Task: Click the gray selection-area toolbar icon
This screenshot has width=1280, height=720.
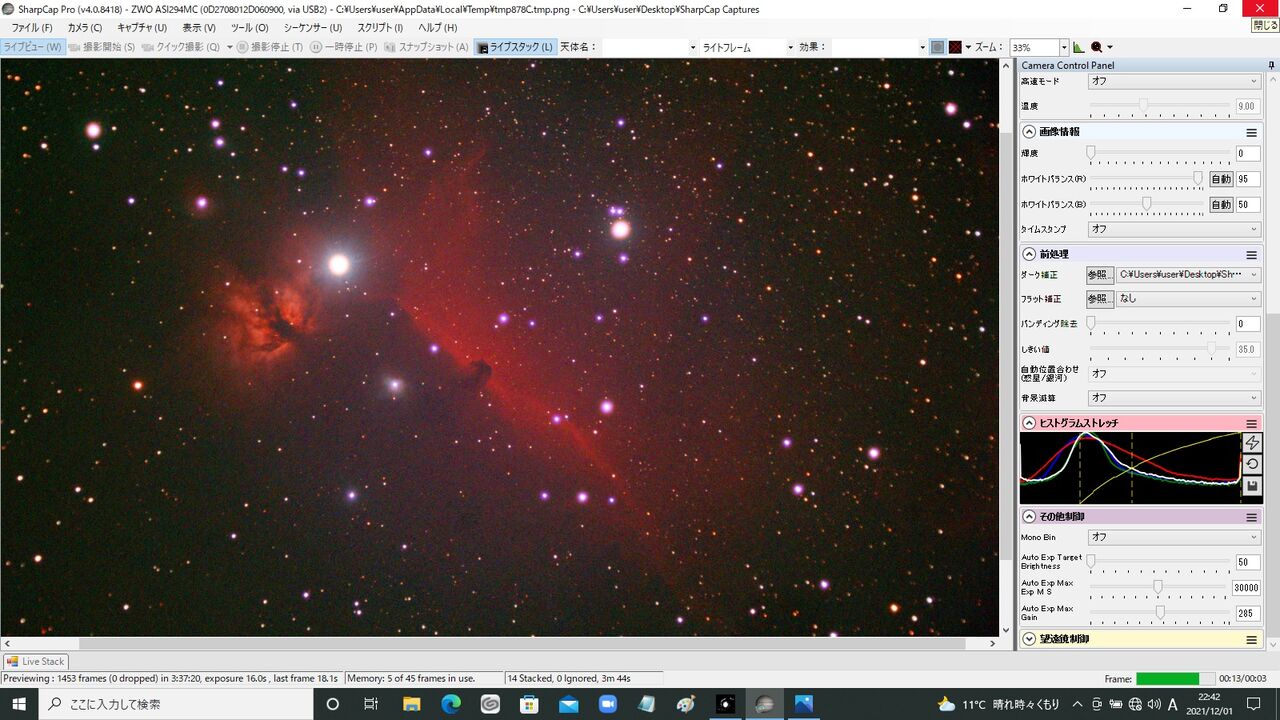Action: [x=937, y=47]
